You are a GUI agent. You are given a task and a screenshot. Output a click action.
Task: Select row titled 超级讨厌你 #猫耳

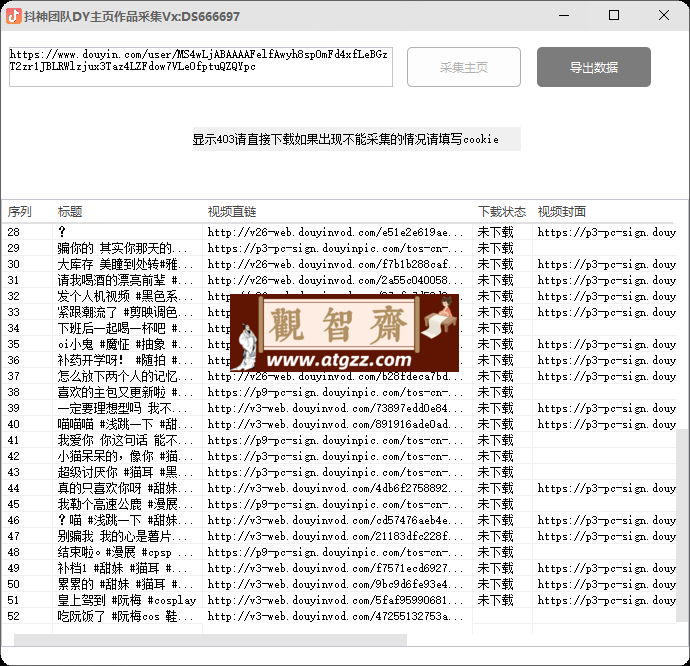pos(339,472)
